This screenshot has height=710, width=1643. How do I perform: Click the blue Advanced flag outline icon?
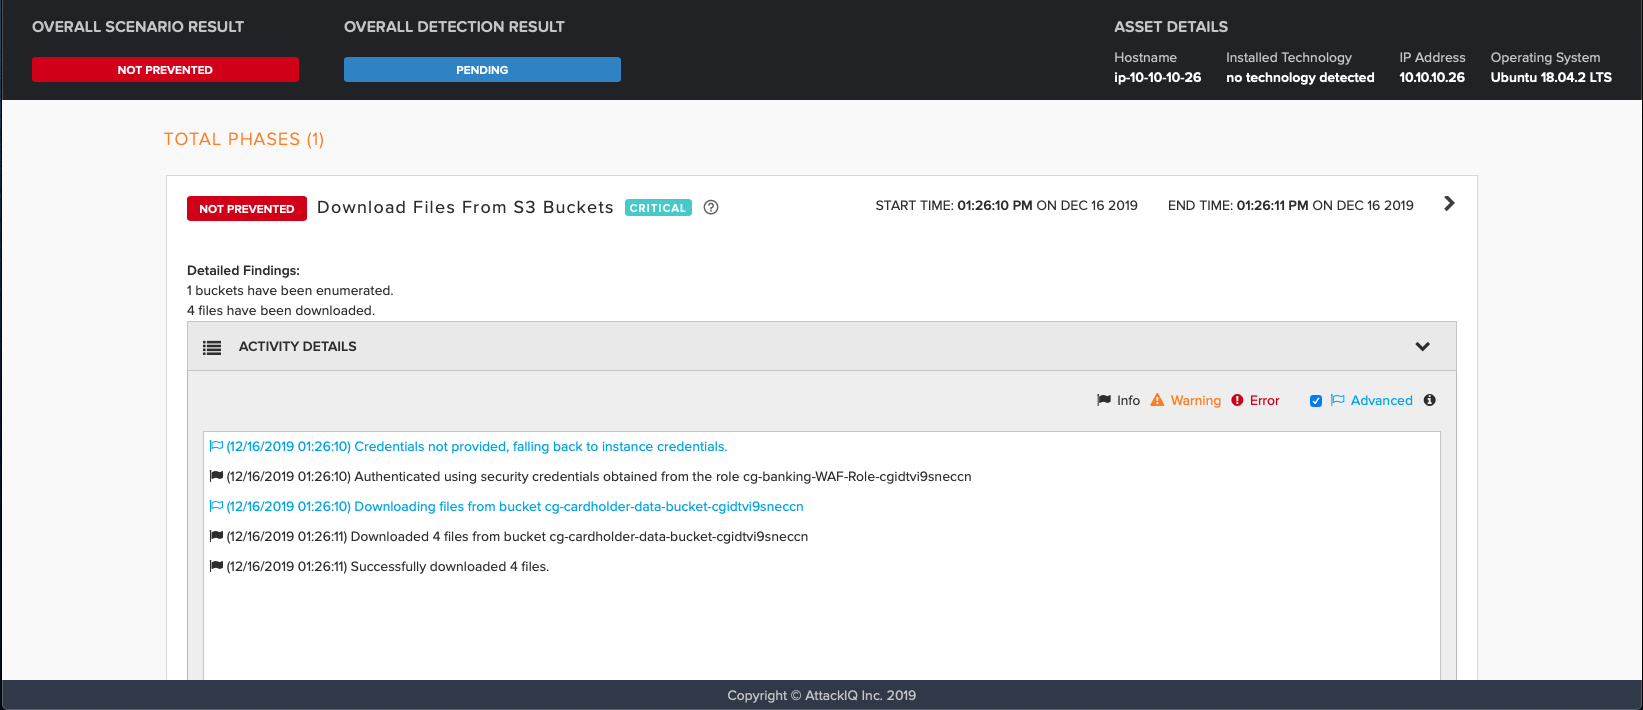click(x=1337, y=400)
